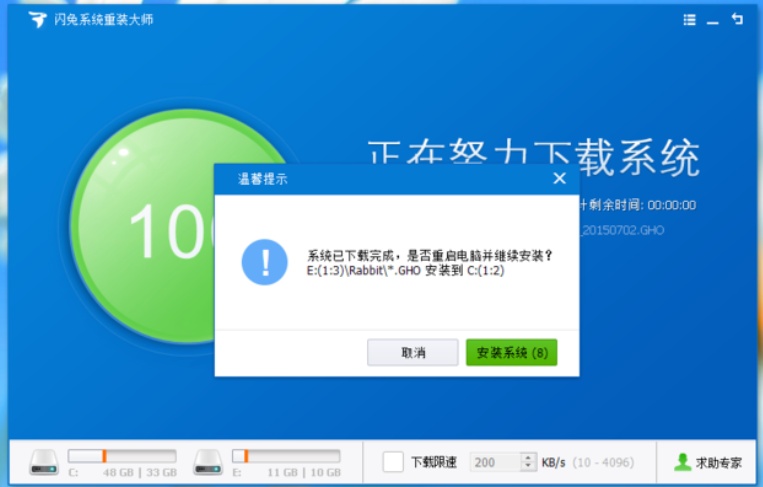Click the 系统已下载完成 message text

pyautogui.click(x=430, y=255)
